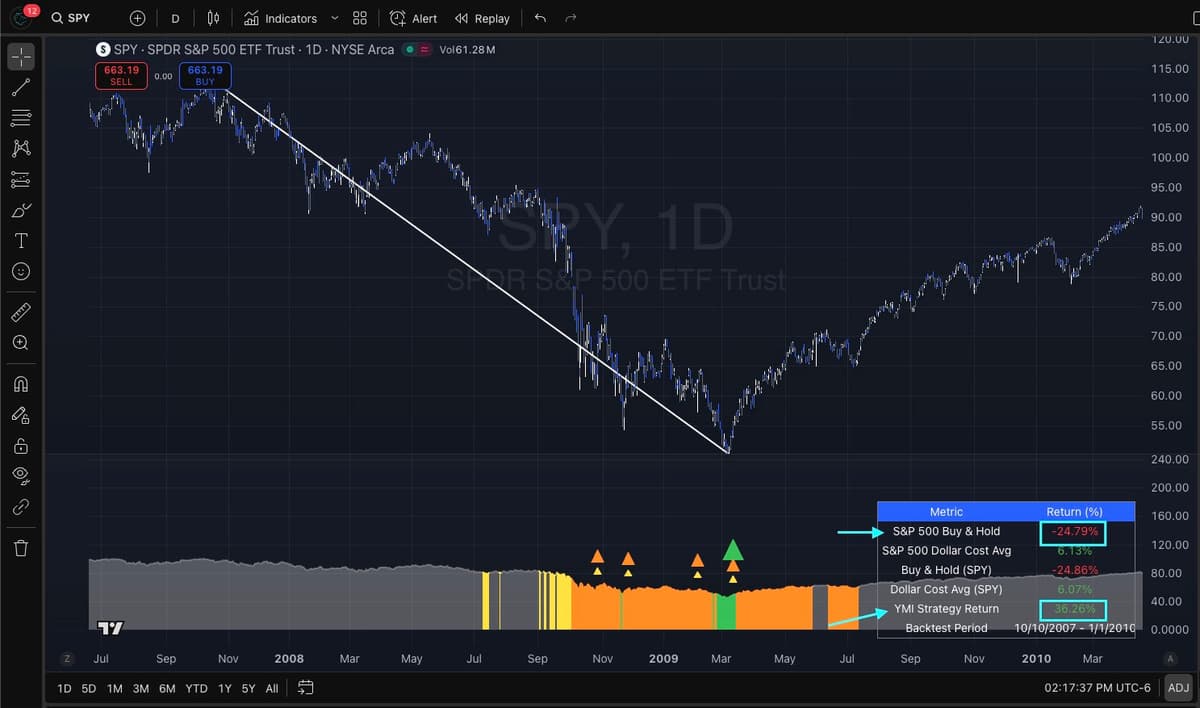
Task: Open the SPY symbol search field
Action: pyautogui.click(x=71, y=17)
